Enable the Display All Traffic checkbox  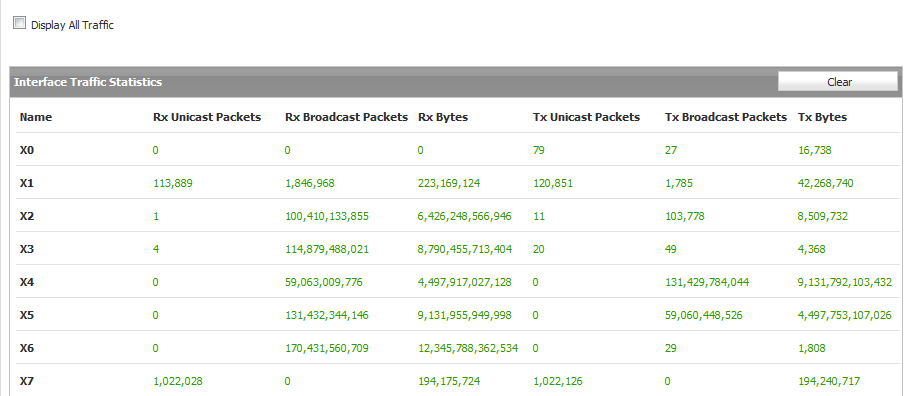(20, 23)
